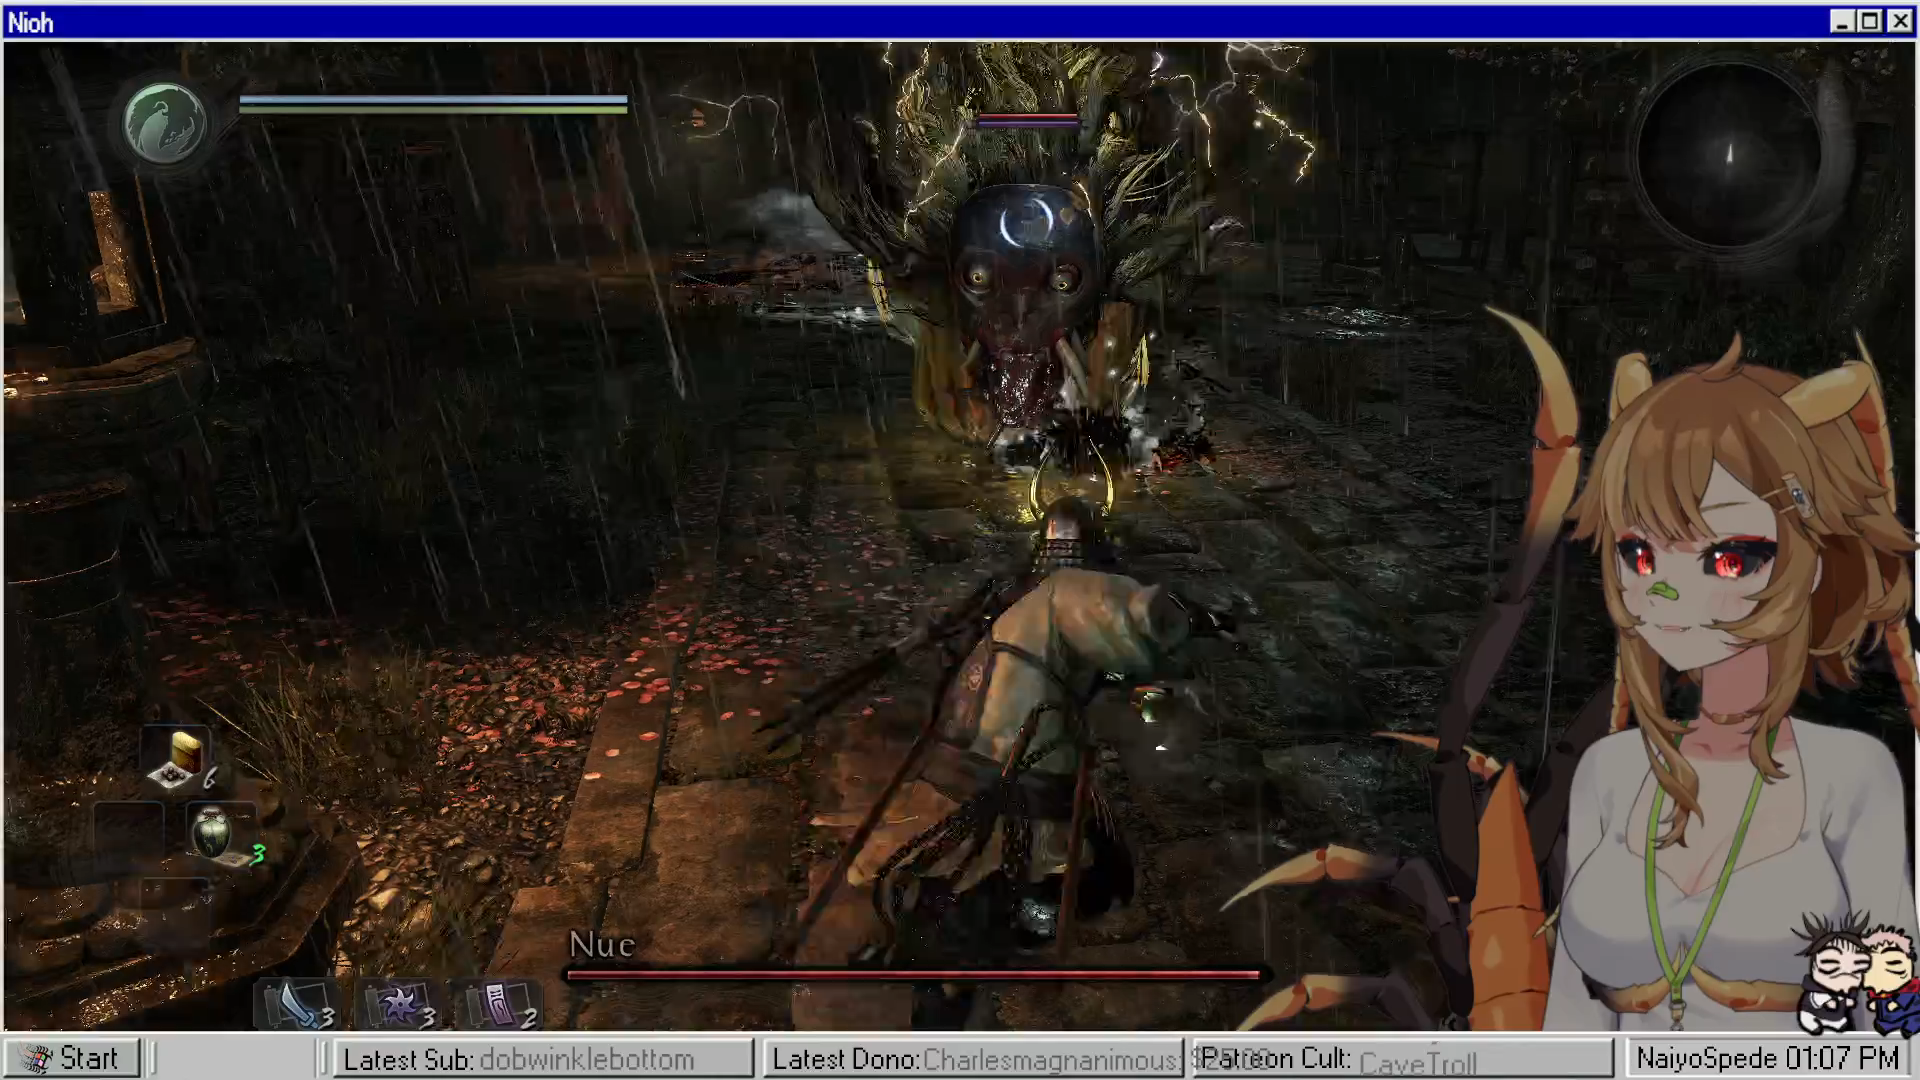The height and width of the screenshot is (1080, 1920).
Task: Click the circular compass minimap
Action: point(1728,156)
